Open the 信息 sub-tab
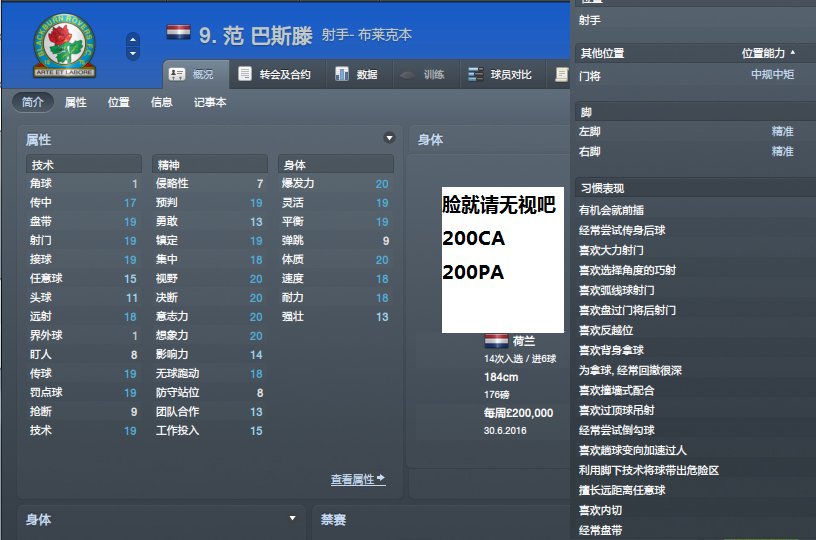The image size is (816, 540). click(x=161, y=102)
